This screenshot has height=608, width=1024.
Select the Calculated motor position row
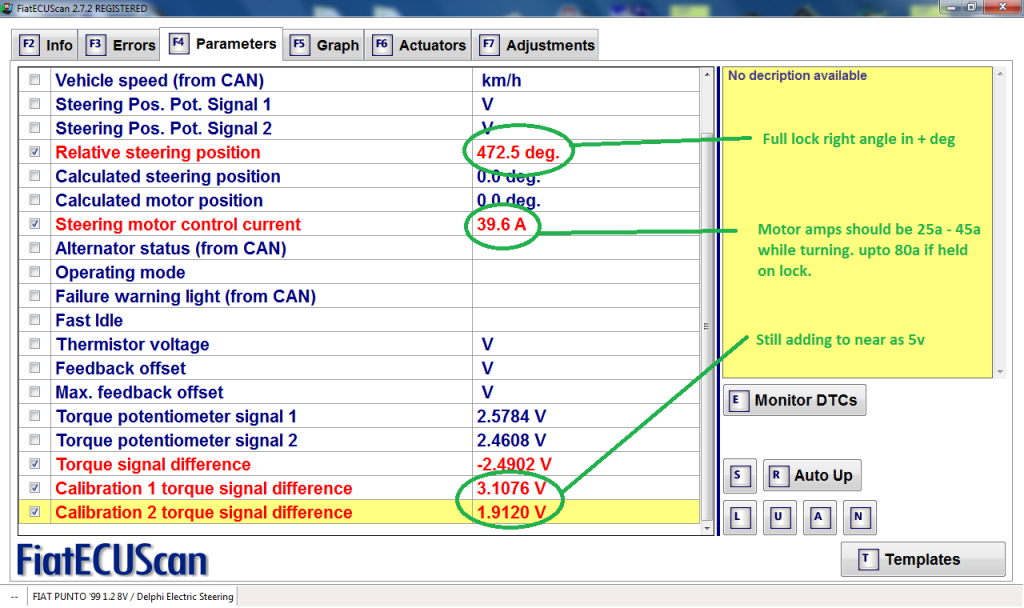[167, 201]
